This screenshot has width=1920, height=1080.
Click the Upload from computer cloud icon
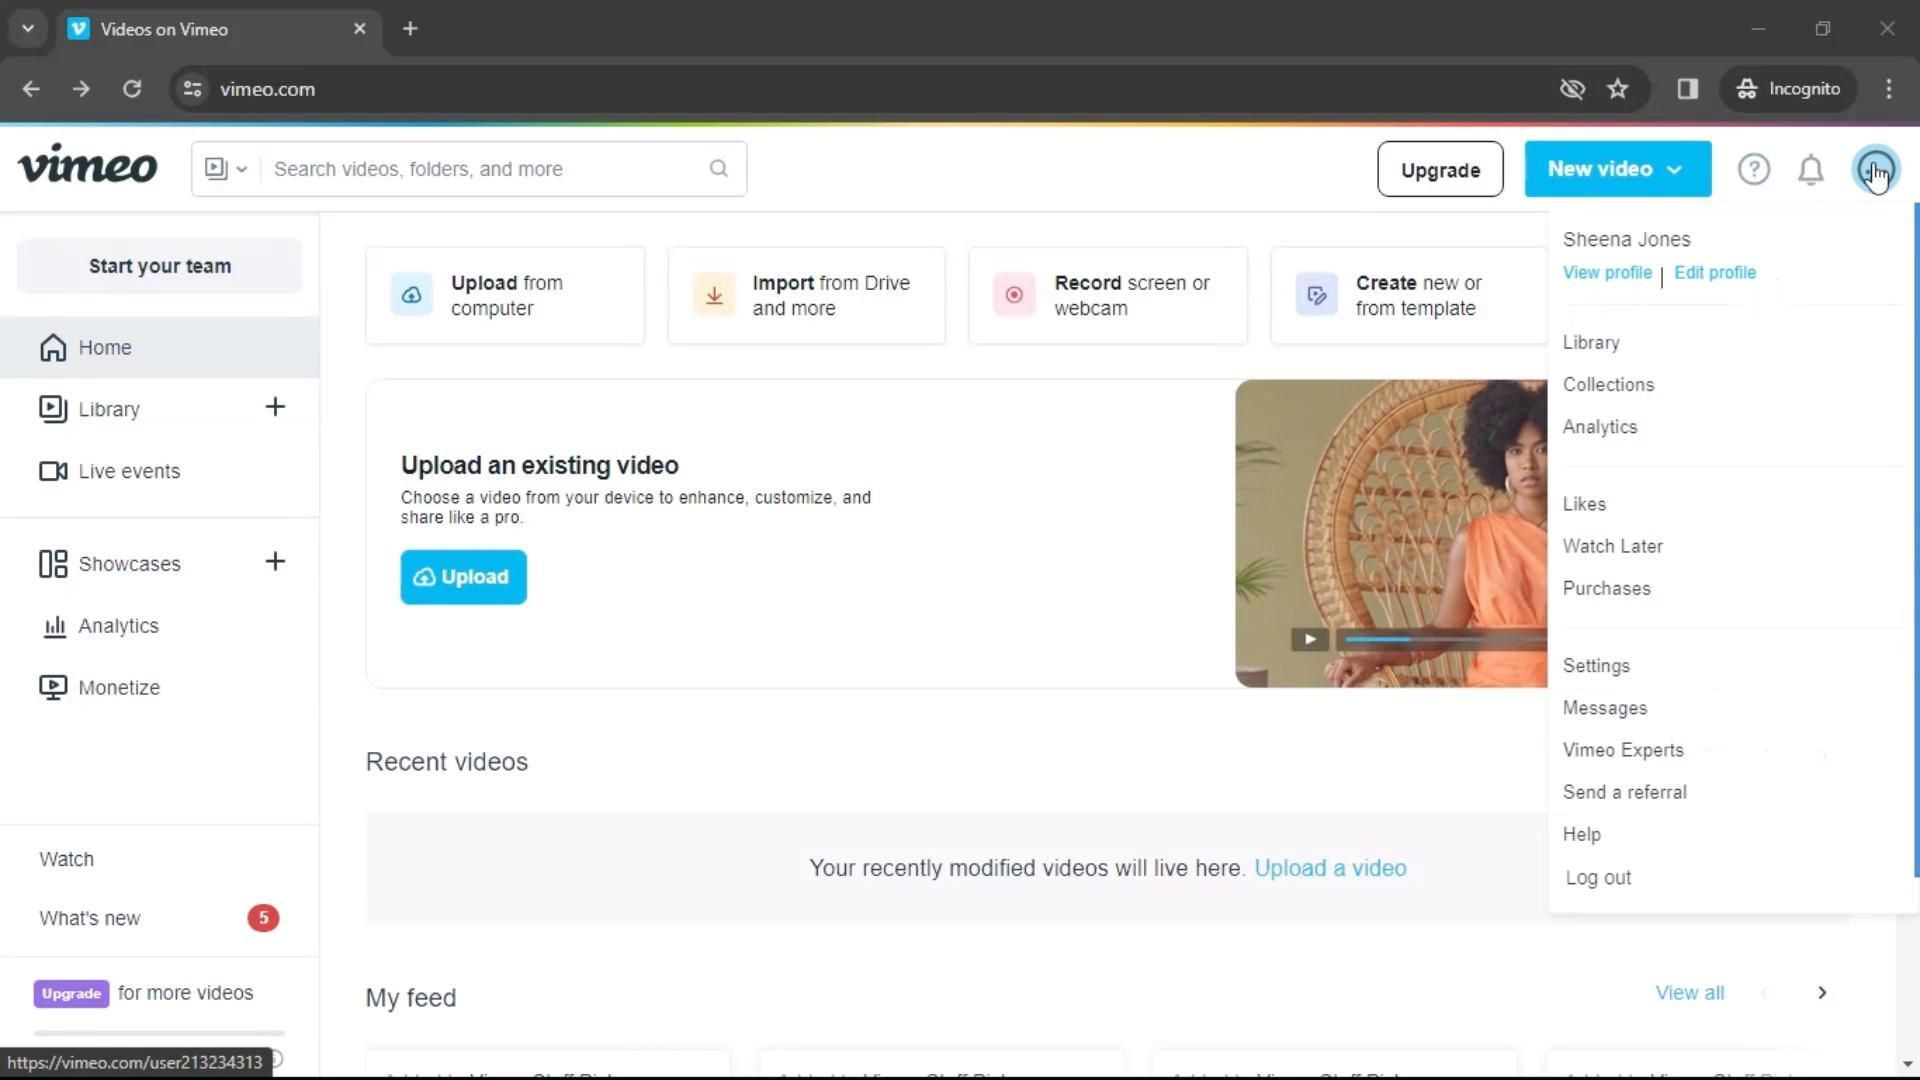coord(412,295)
